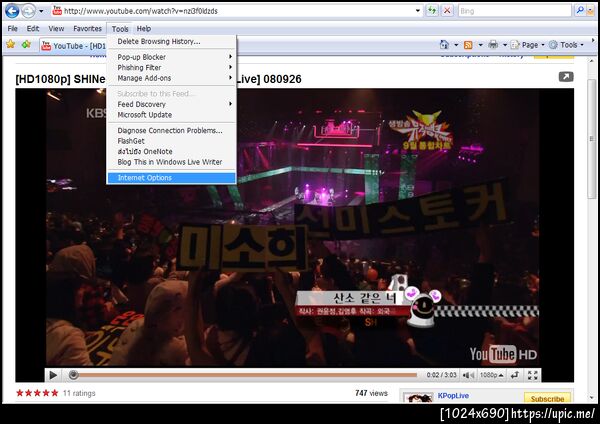This screenshot has width=600, height=424.
Task: Select Microsoft Update in Tools menu
Action: point(171,115)
